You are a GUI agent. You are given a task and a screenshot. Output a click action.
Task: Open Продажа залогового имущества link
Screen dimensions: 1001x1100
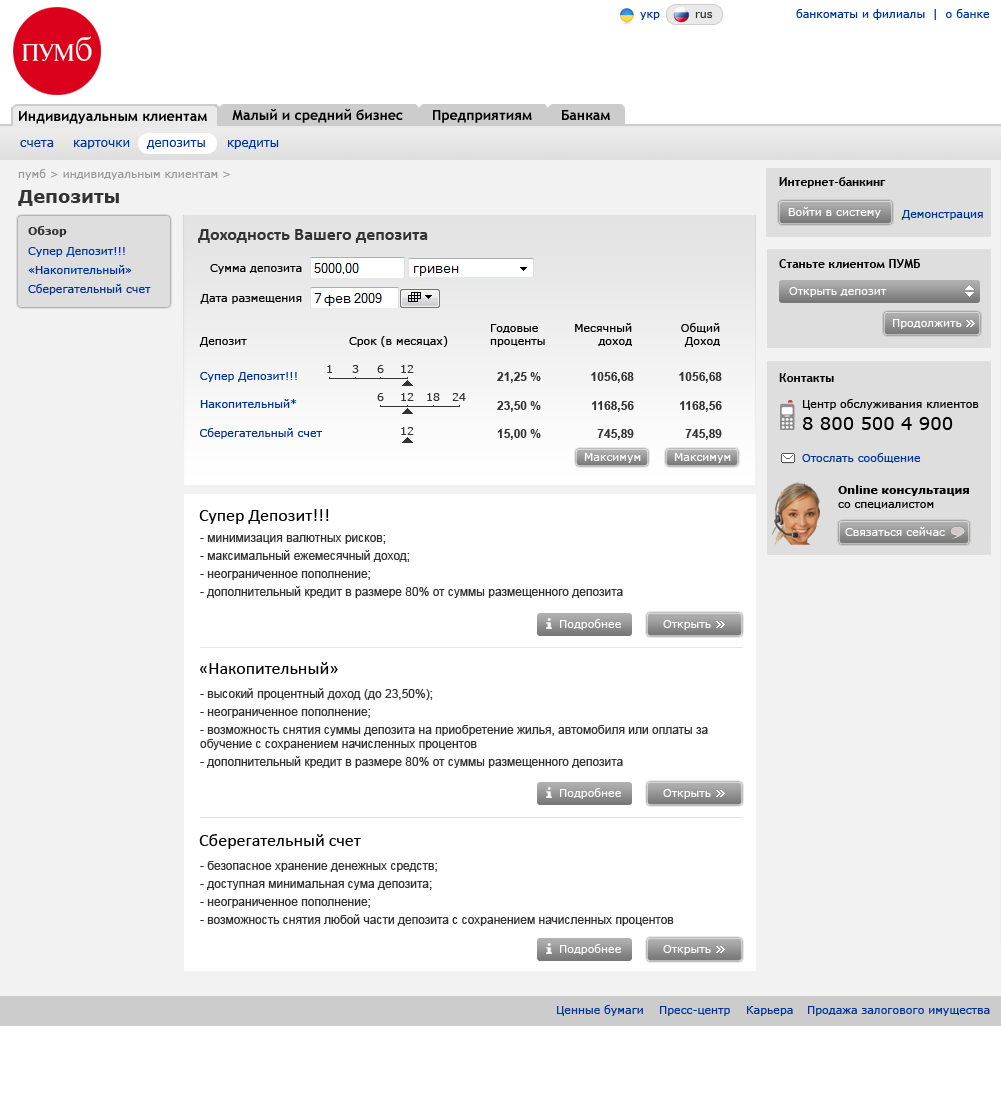coord(899,1010)
